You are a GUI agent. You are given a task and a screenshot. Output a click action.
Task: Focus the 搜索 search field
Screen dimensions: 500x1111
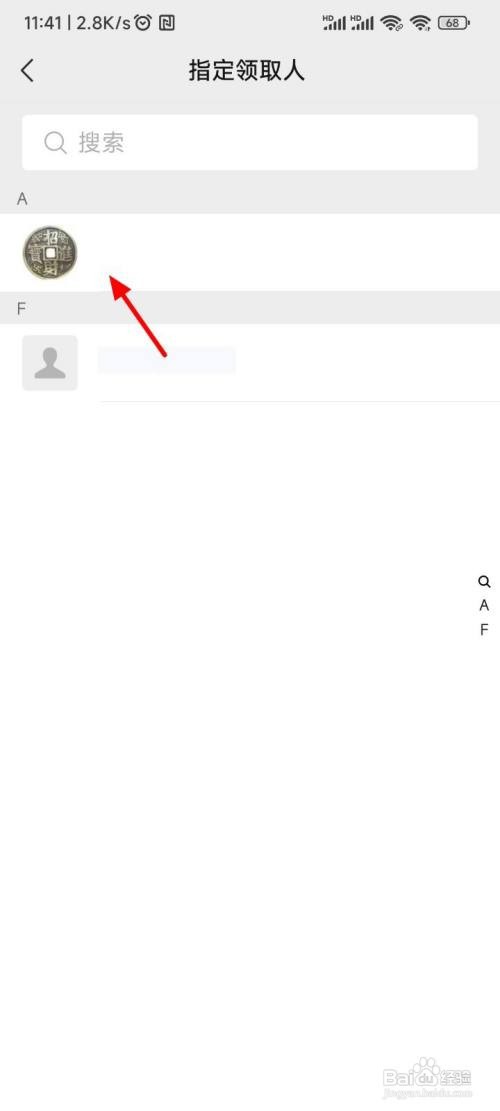point(250,142)
